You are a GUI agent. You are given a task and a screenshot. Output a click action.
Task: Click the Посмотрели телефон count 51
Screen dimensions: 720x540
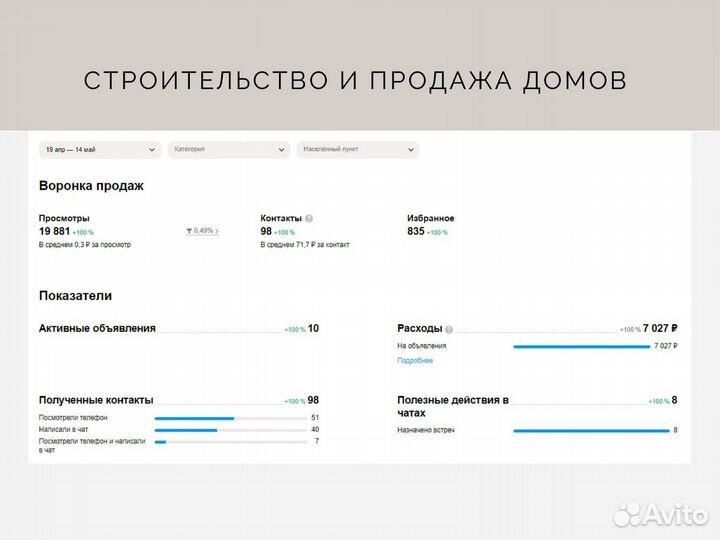[315, 418]
